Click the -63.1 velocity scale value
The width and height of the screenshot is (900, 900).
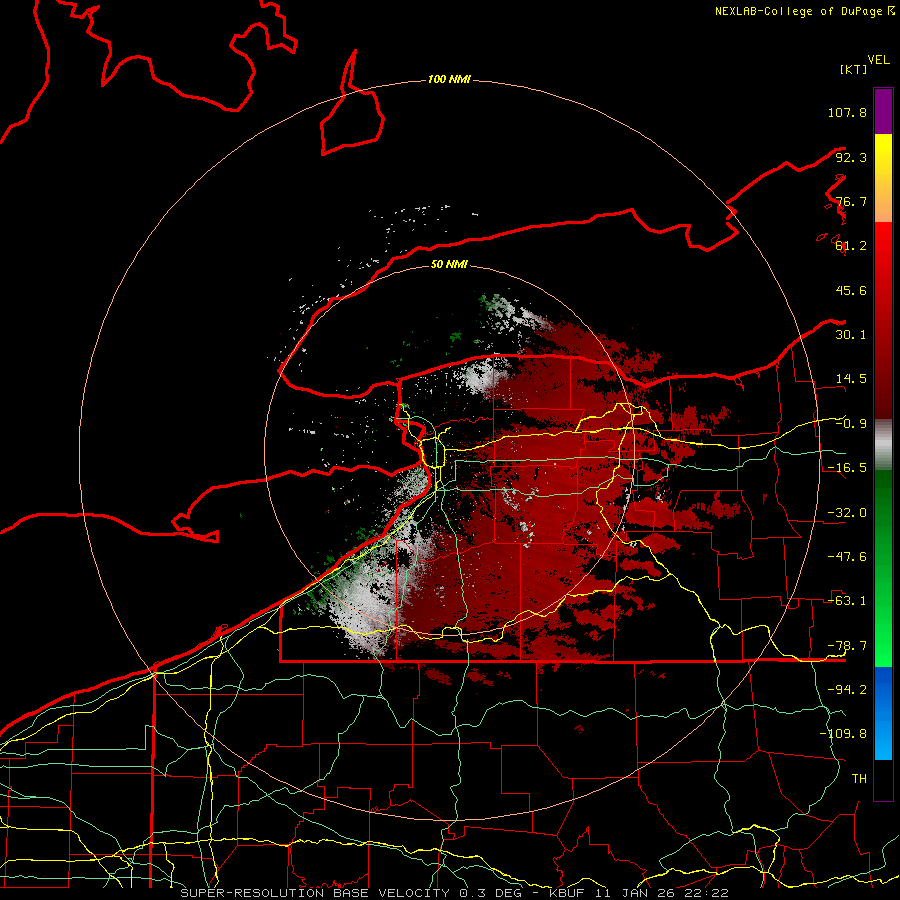point(847,601)
